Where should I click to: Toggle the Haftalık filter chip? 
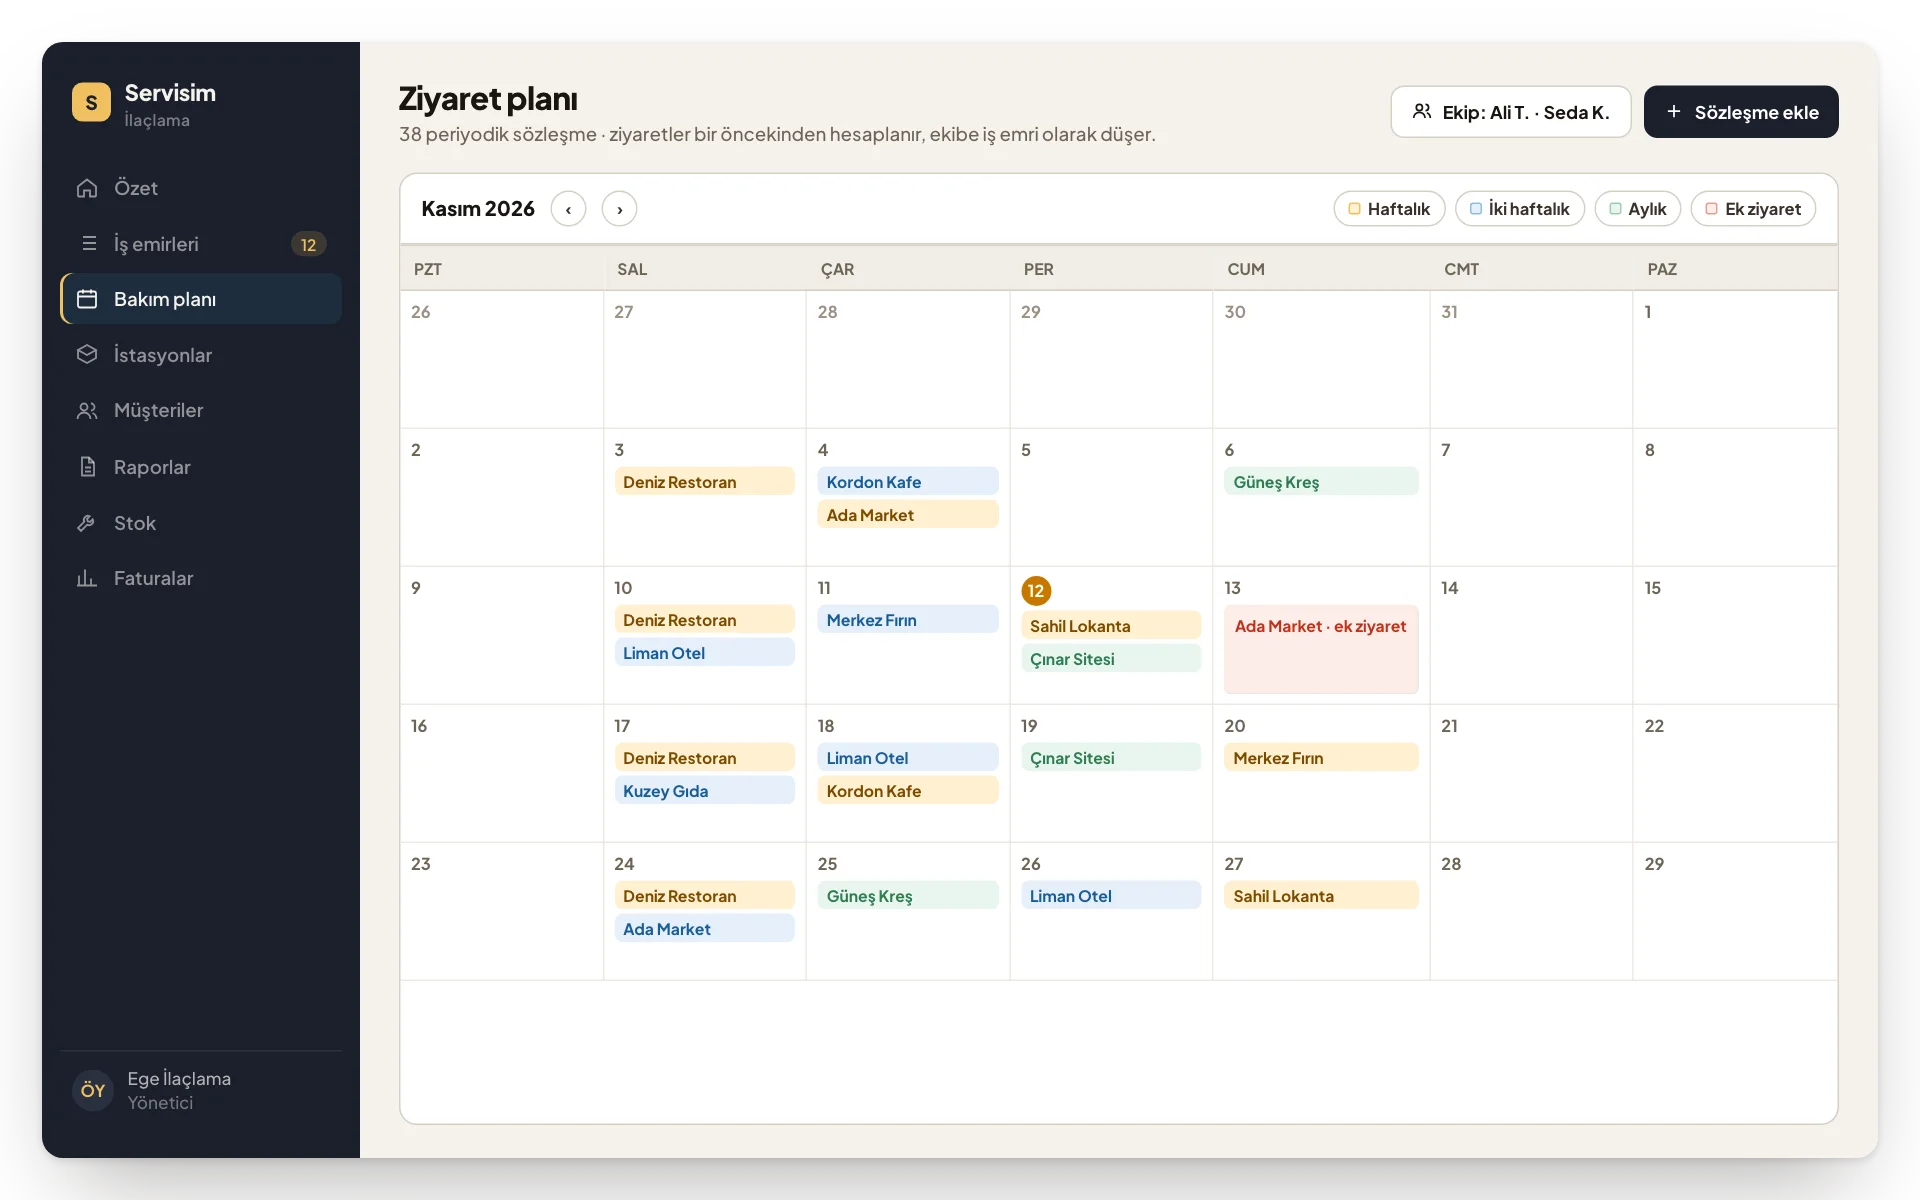pos(1389,209)
